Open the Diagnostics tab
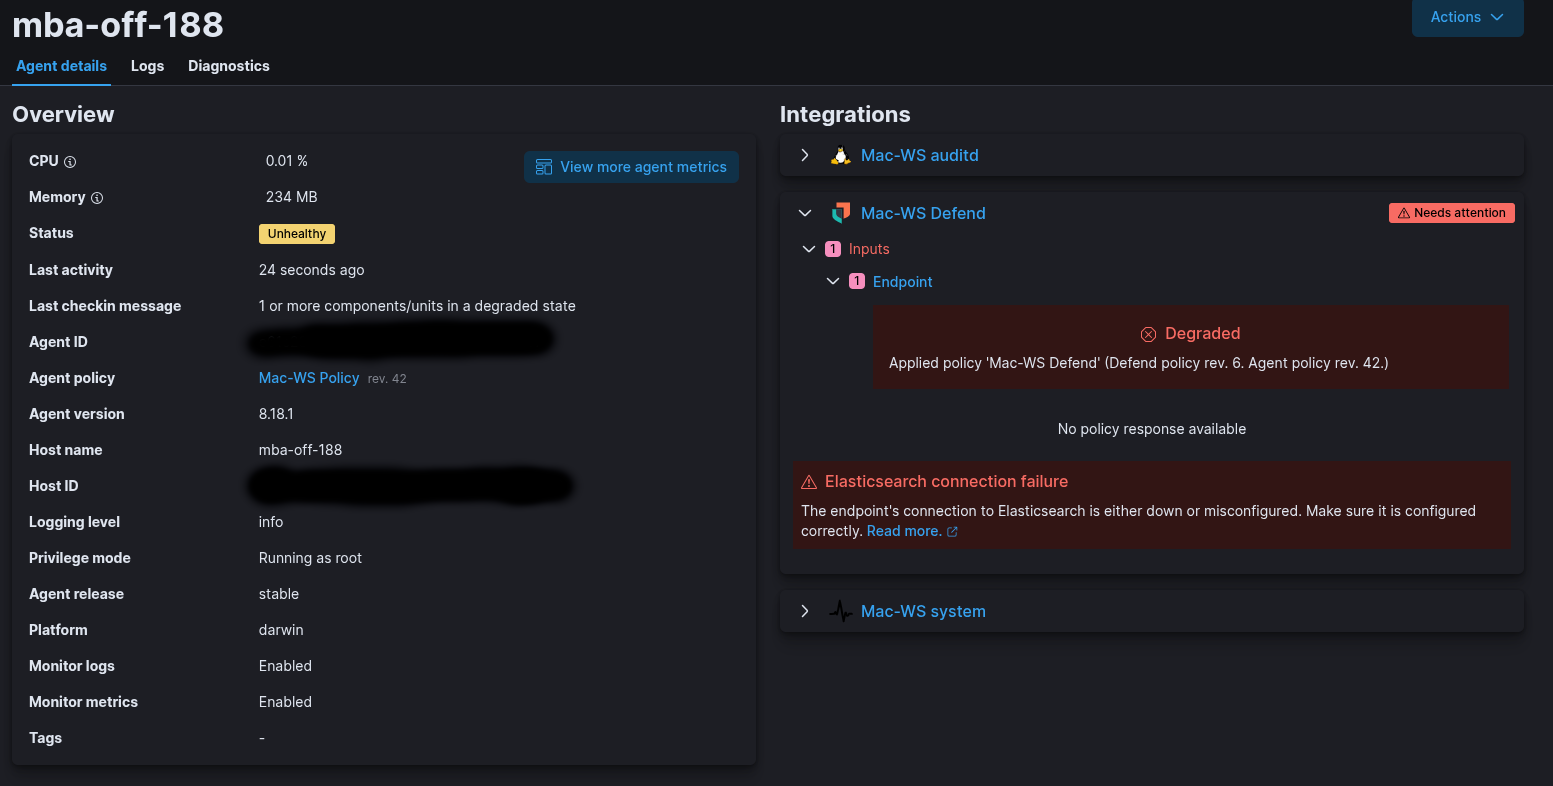 (229, 66)
